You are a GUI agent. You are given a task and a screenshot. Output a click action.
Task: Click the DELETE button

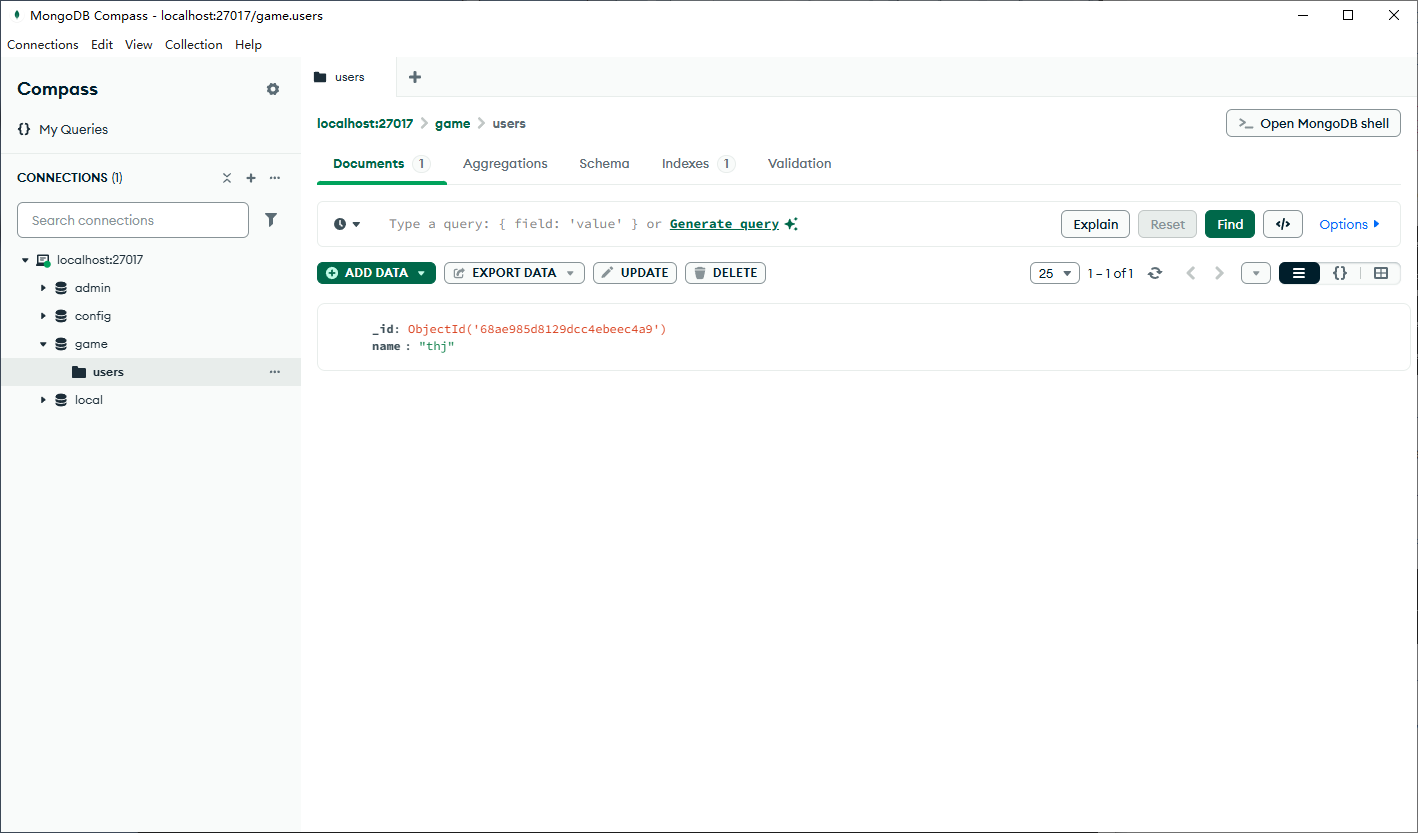pyautogui.click(x=725, y=273)
